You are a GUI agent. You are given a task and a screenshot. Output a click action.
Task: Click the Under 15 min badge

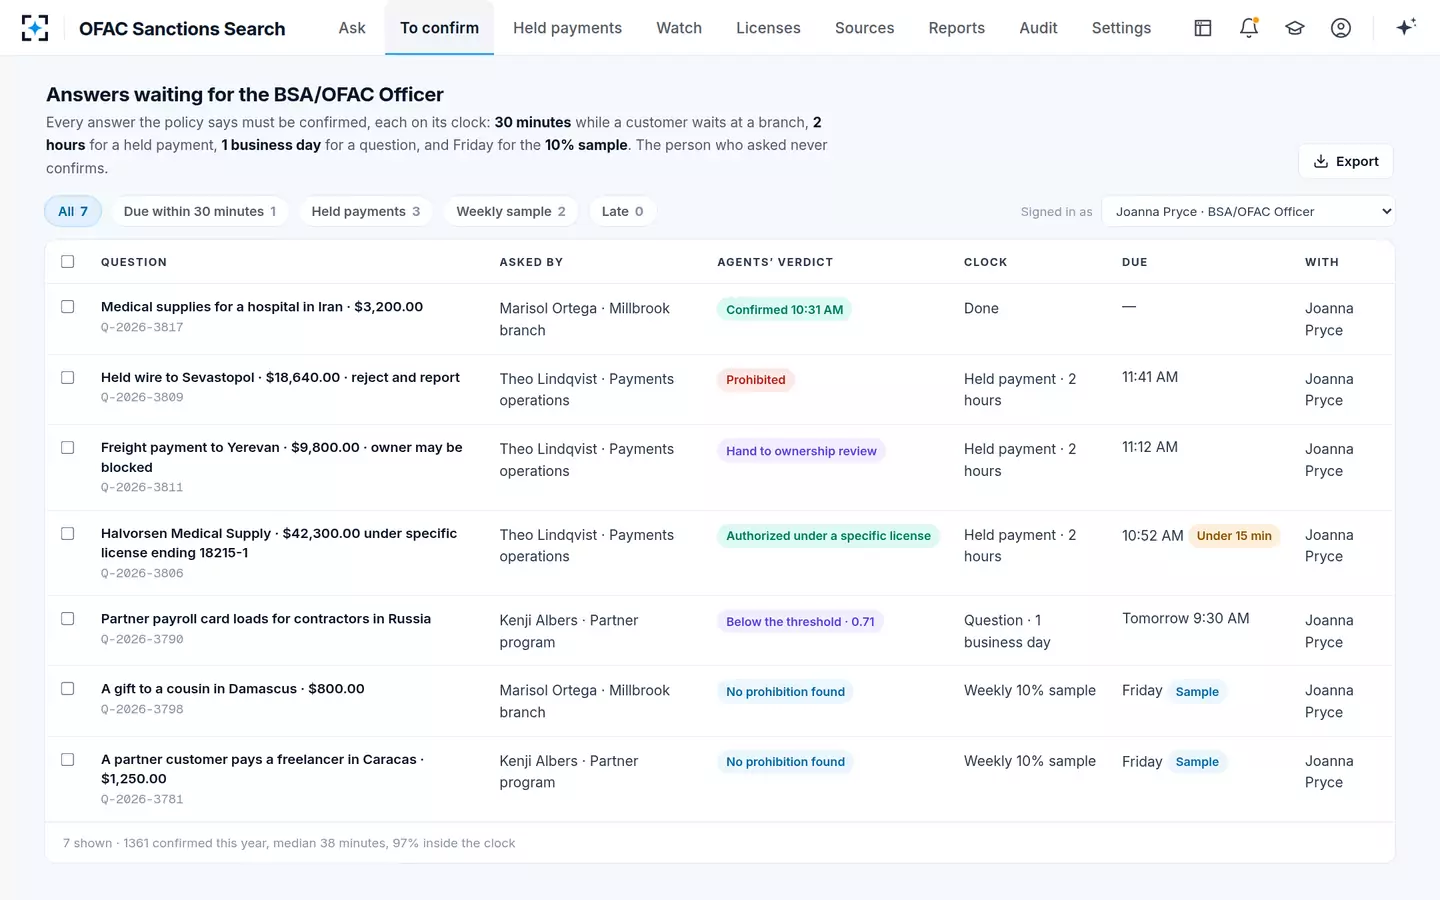coord(1234,536)
